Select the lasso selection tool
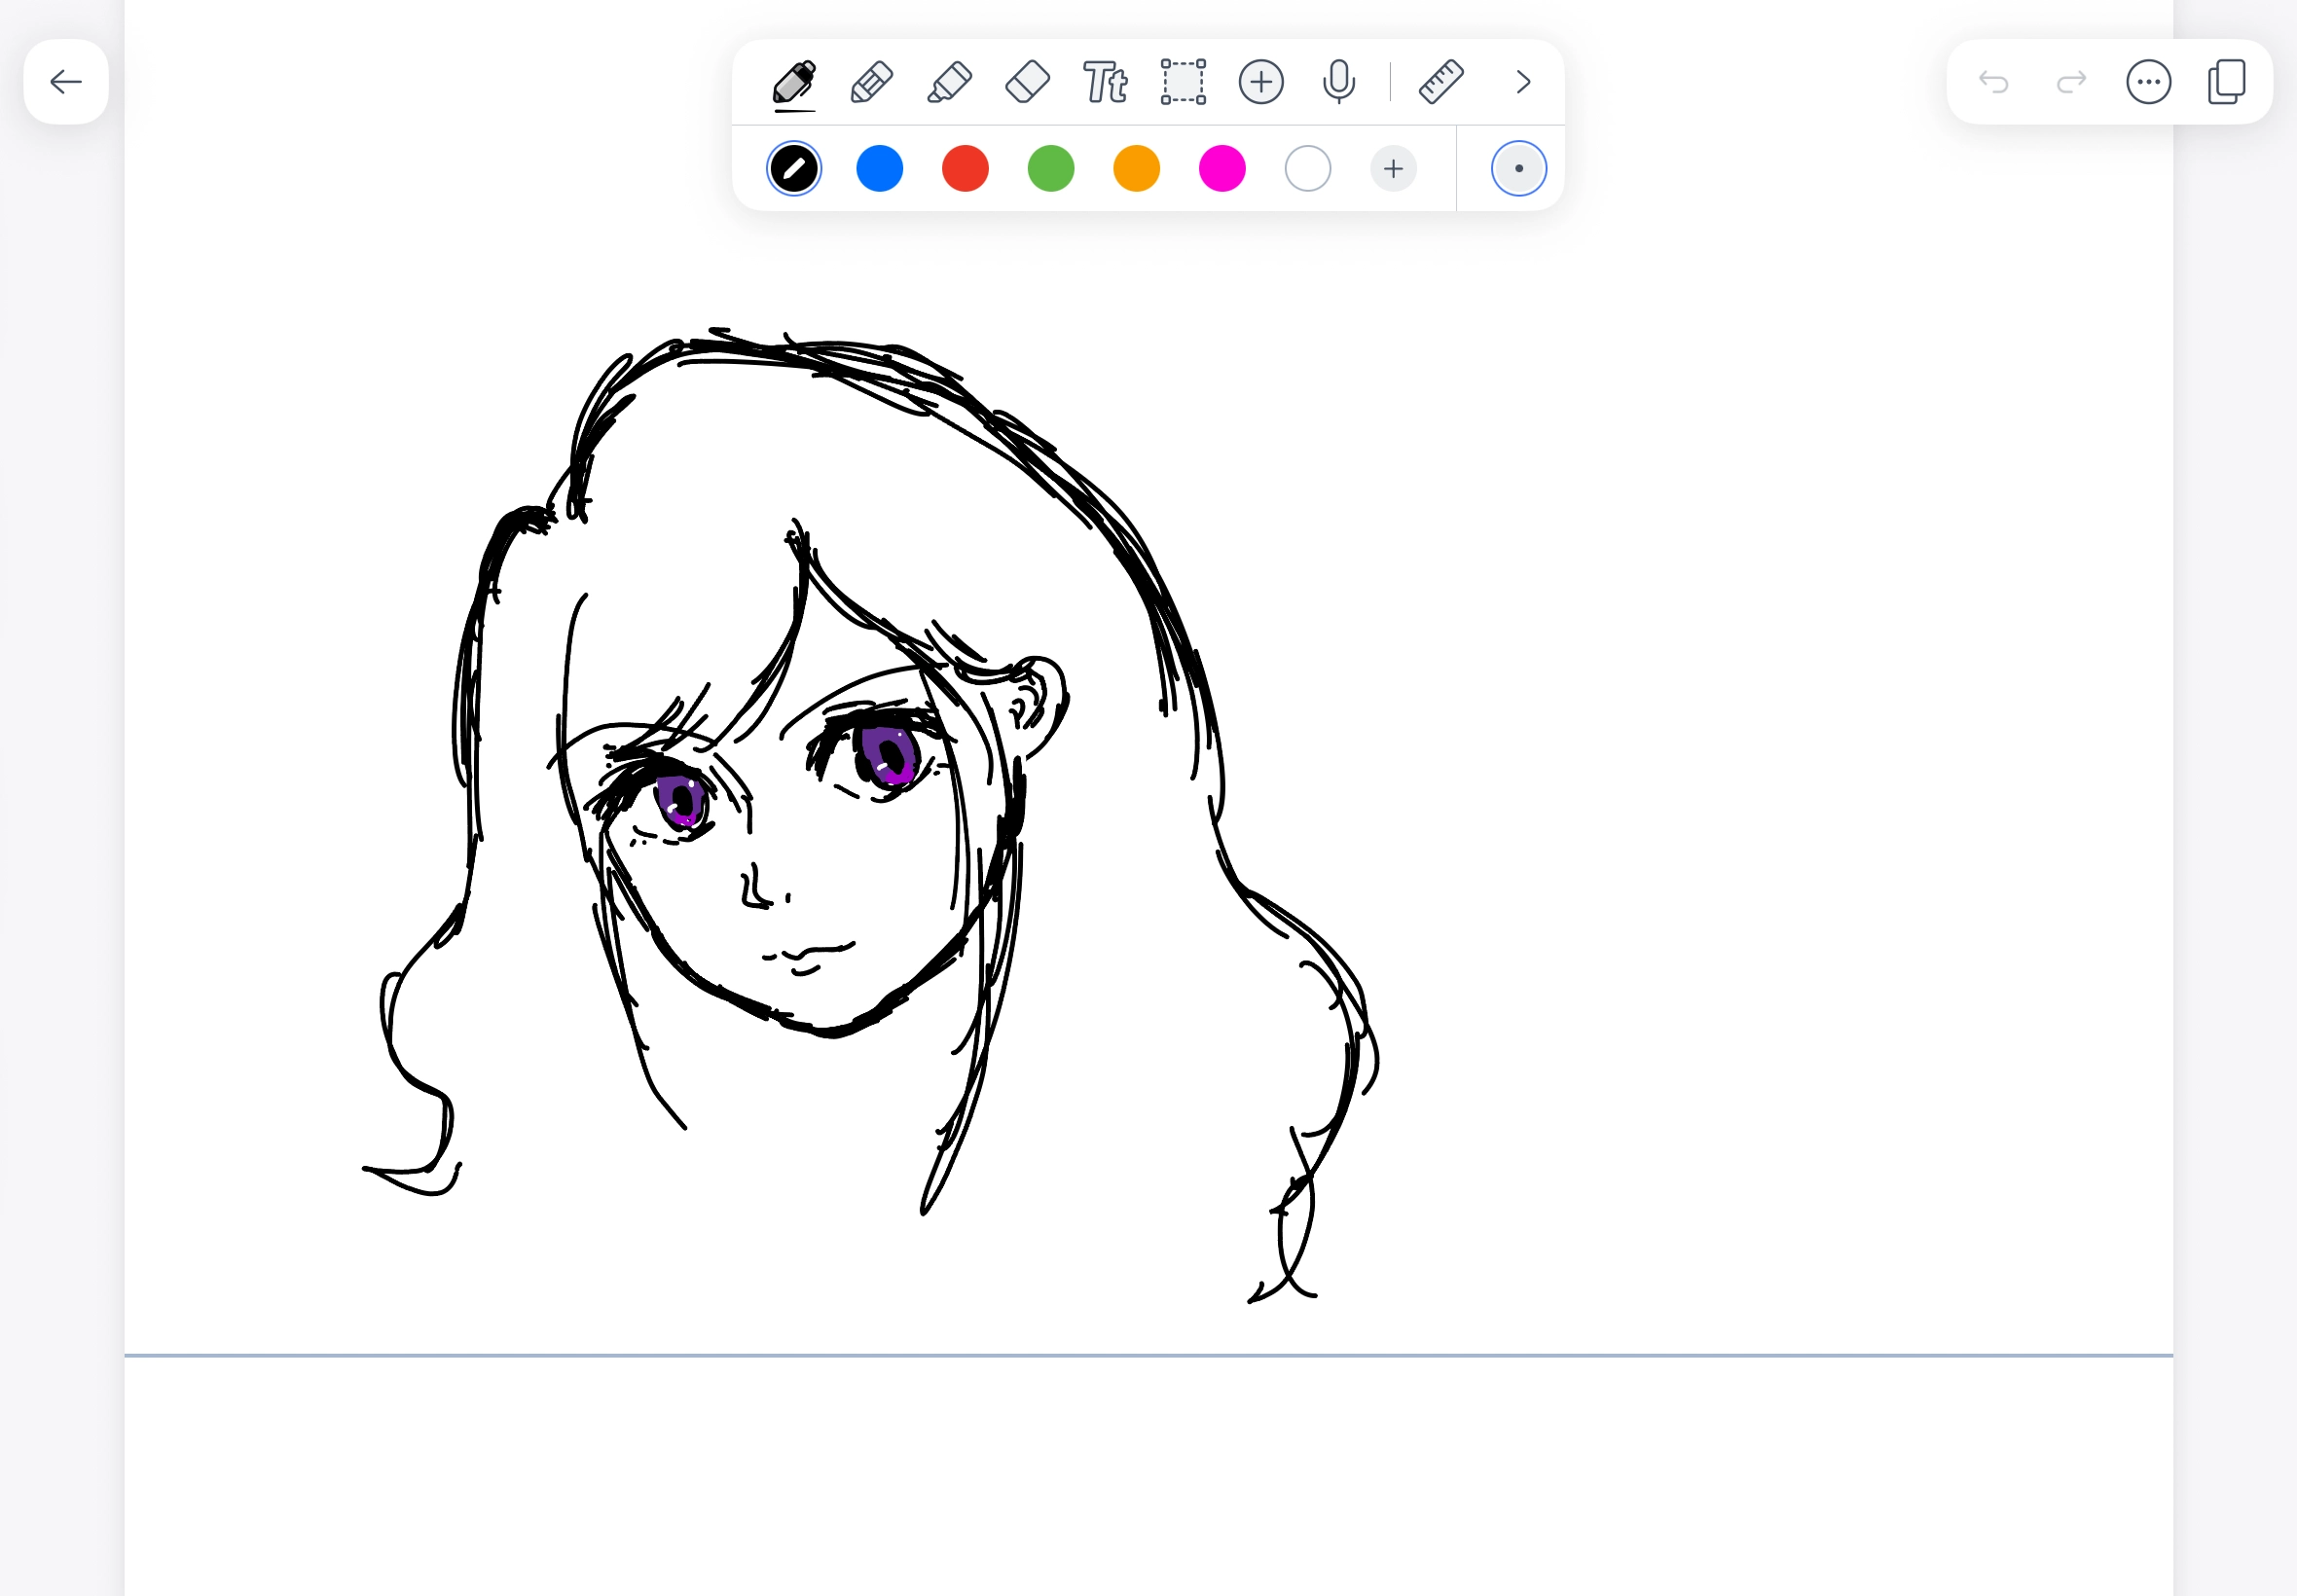This screenshot has width=2297, height=1596. [1183, 82]
